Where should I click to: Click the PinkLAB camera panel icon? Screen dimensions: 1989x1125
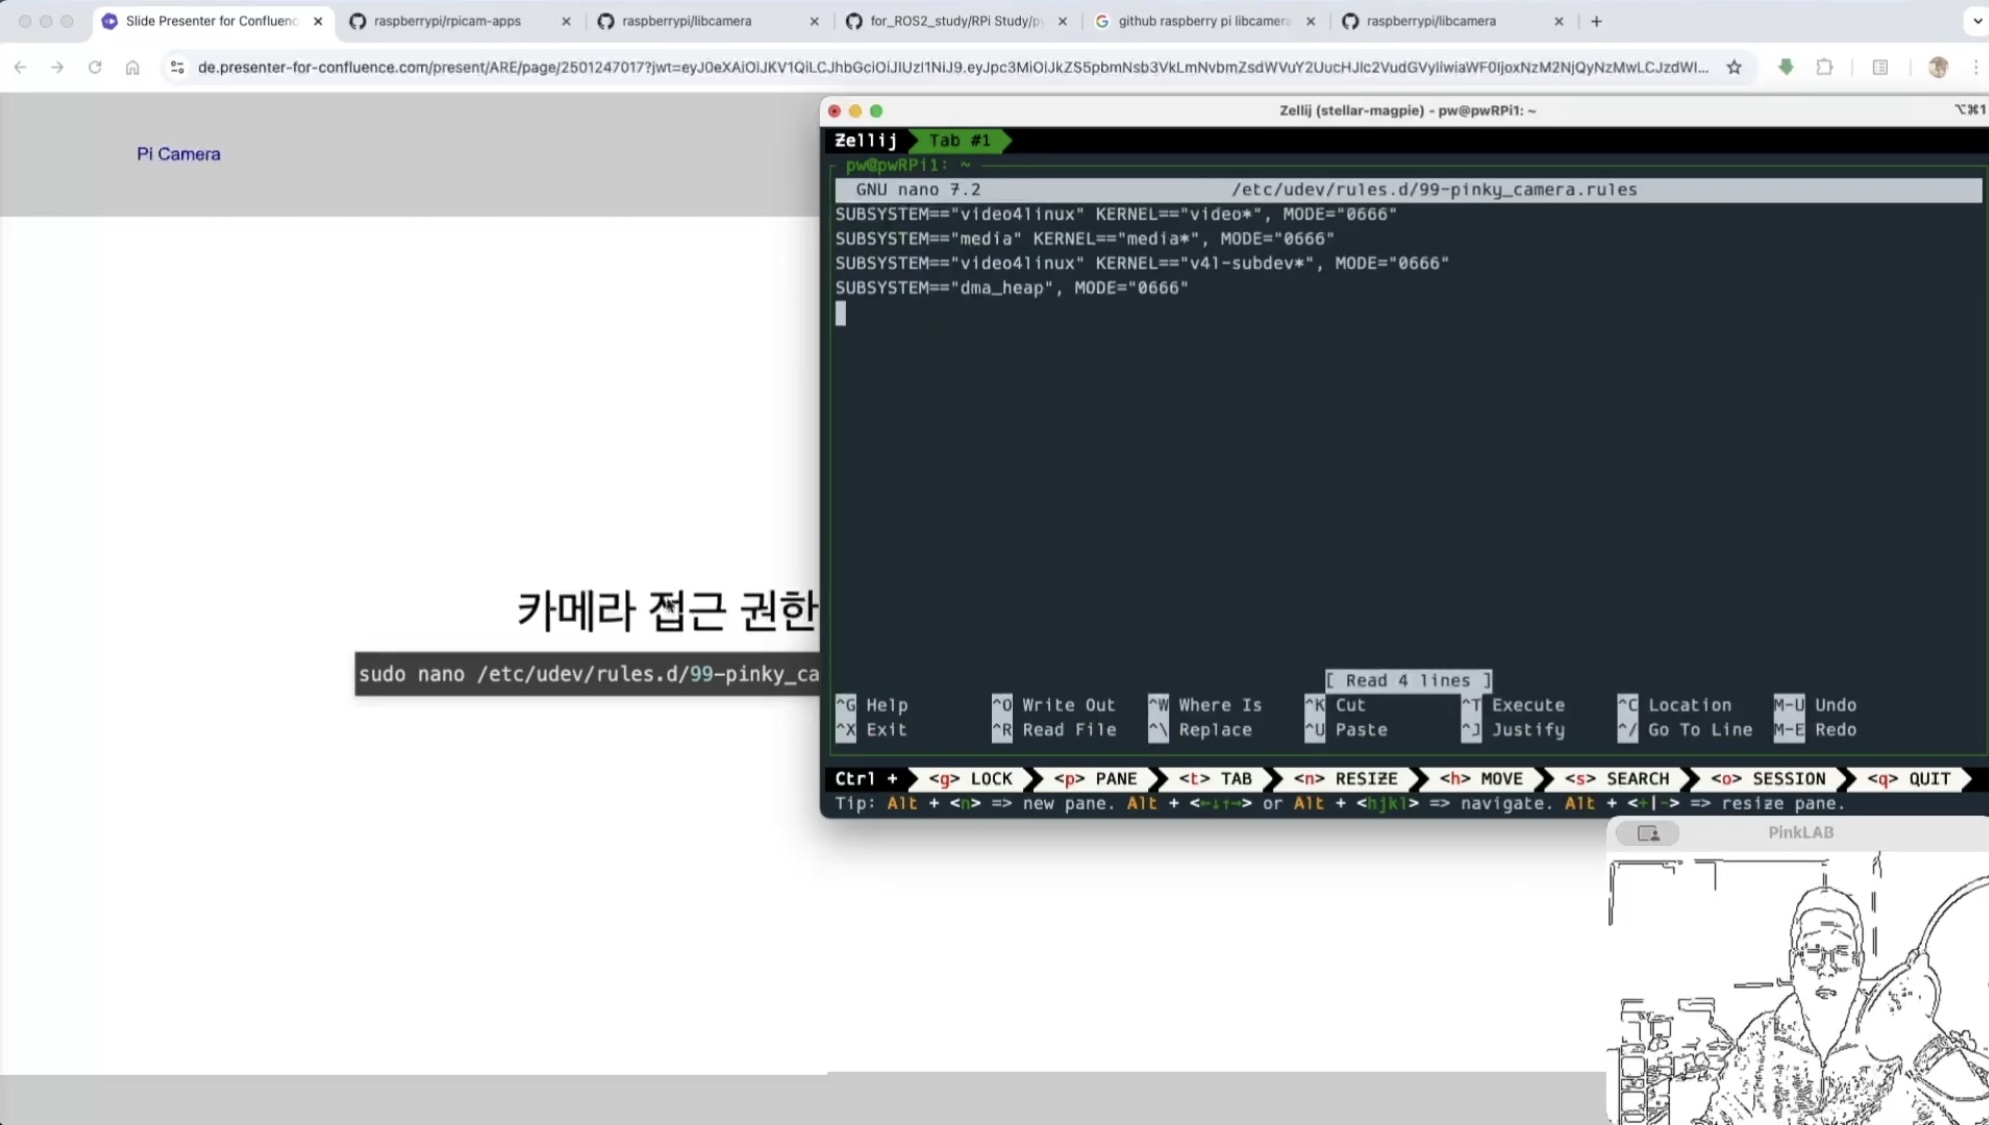coord(1648,833)
